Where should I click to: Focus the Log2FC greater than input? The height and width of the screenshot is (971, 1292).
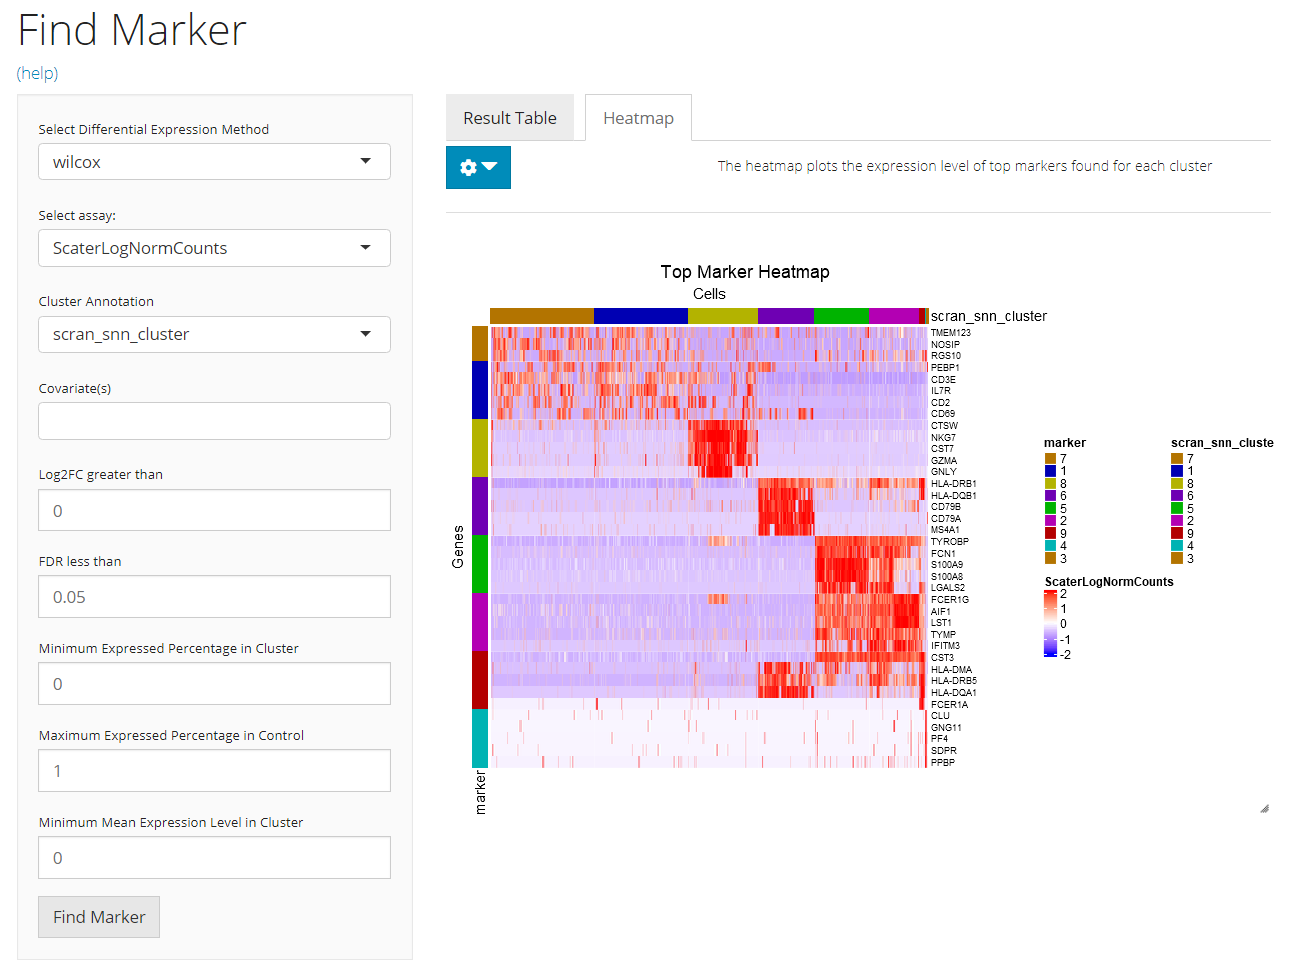[x=214, y=510]
